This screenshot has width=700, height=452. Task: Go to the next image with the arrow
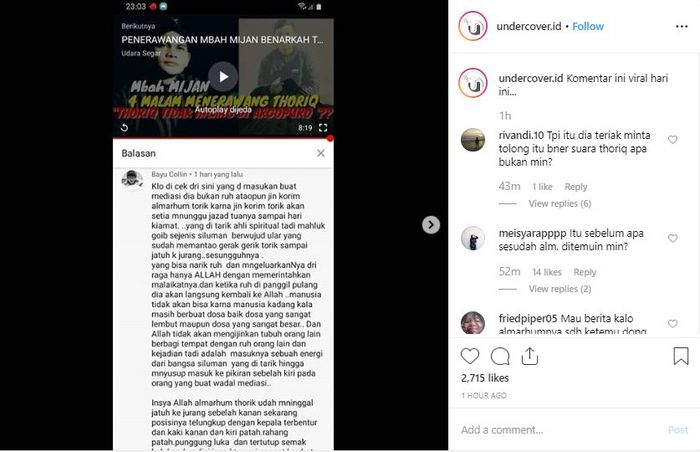click(431, 225)
